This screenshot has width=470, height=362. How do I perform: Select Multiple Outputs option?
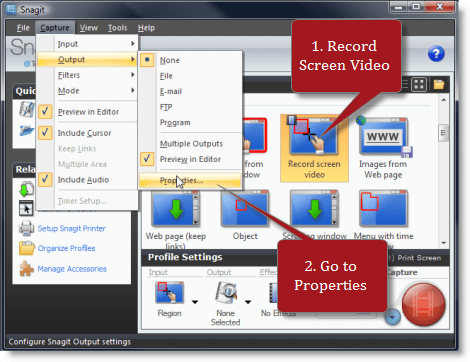coord(190,144)
